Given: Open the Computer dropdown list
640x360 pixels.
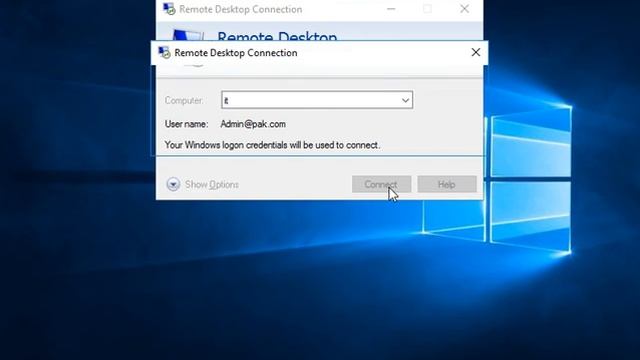Looking at the screenshot, I should point(405,100).
